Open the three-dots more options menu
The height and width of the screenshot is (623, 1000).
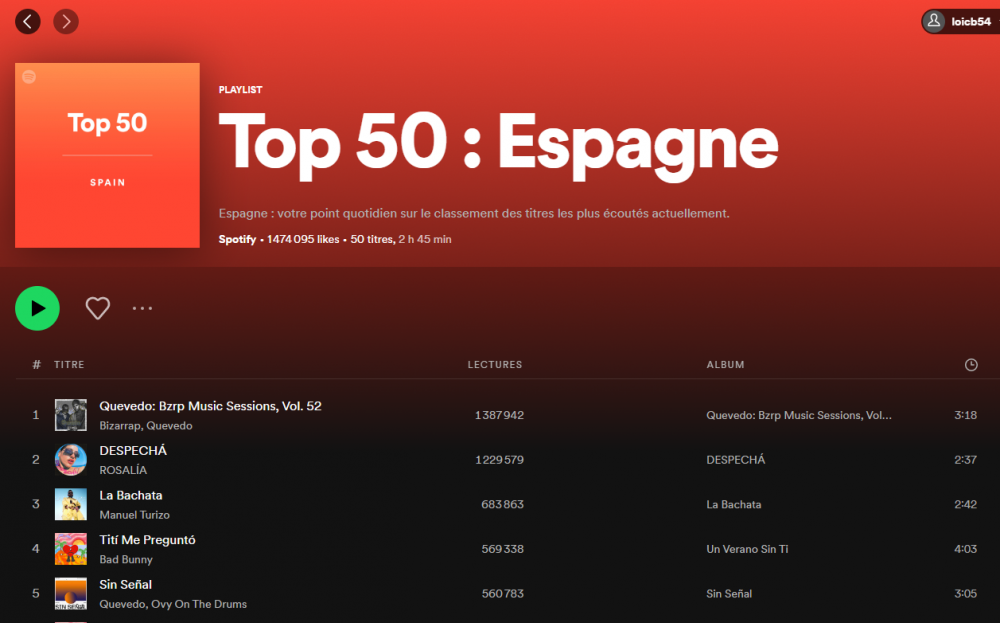pos(142,308)
